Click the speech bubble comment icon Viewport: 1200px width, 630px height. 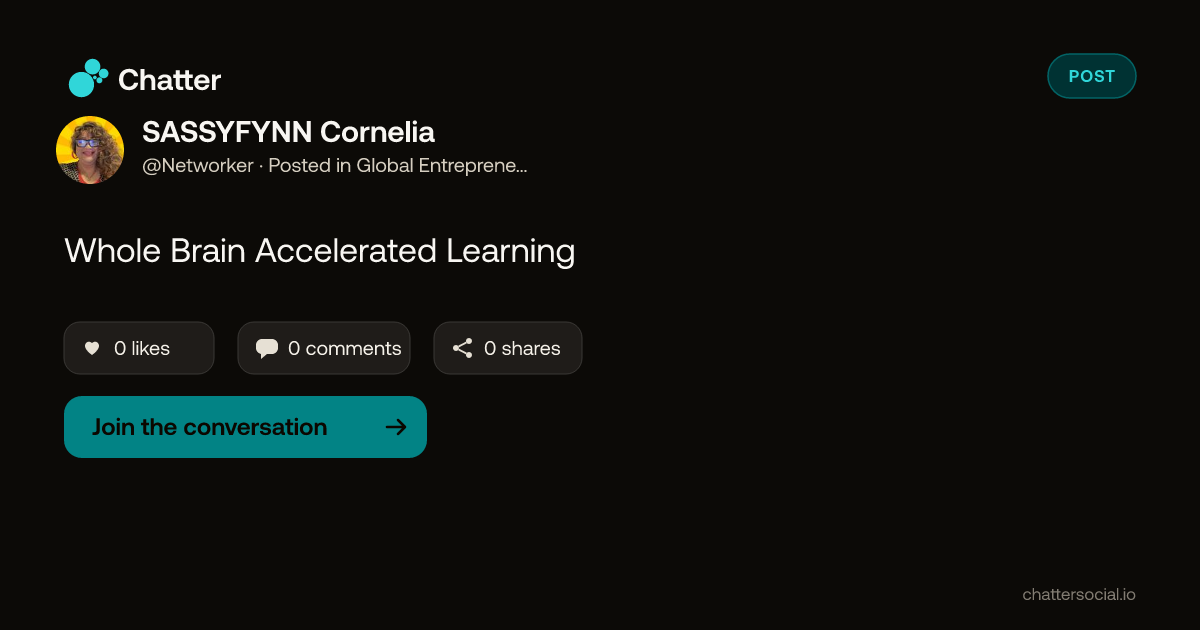[267, 348]
